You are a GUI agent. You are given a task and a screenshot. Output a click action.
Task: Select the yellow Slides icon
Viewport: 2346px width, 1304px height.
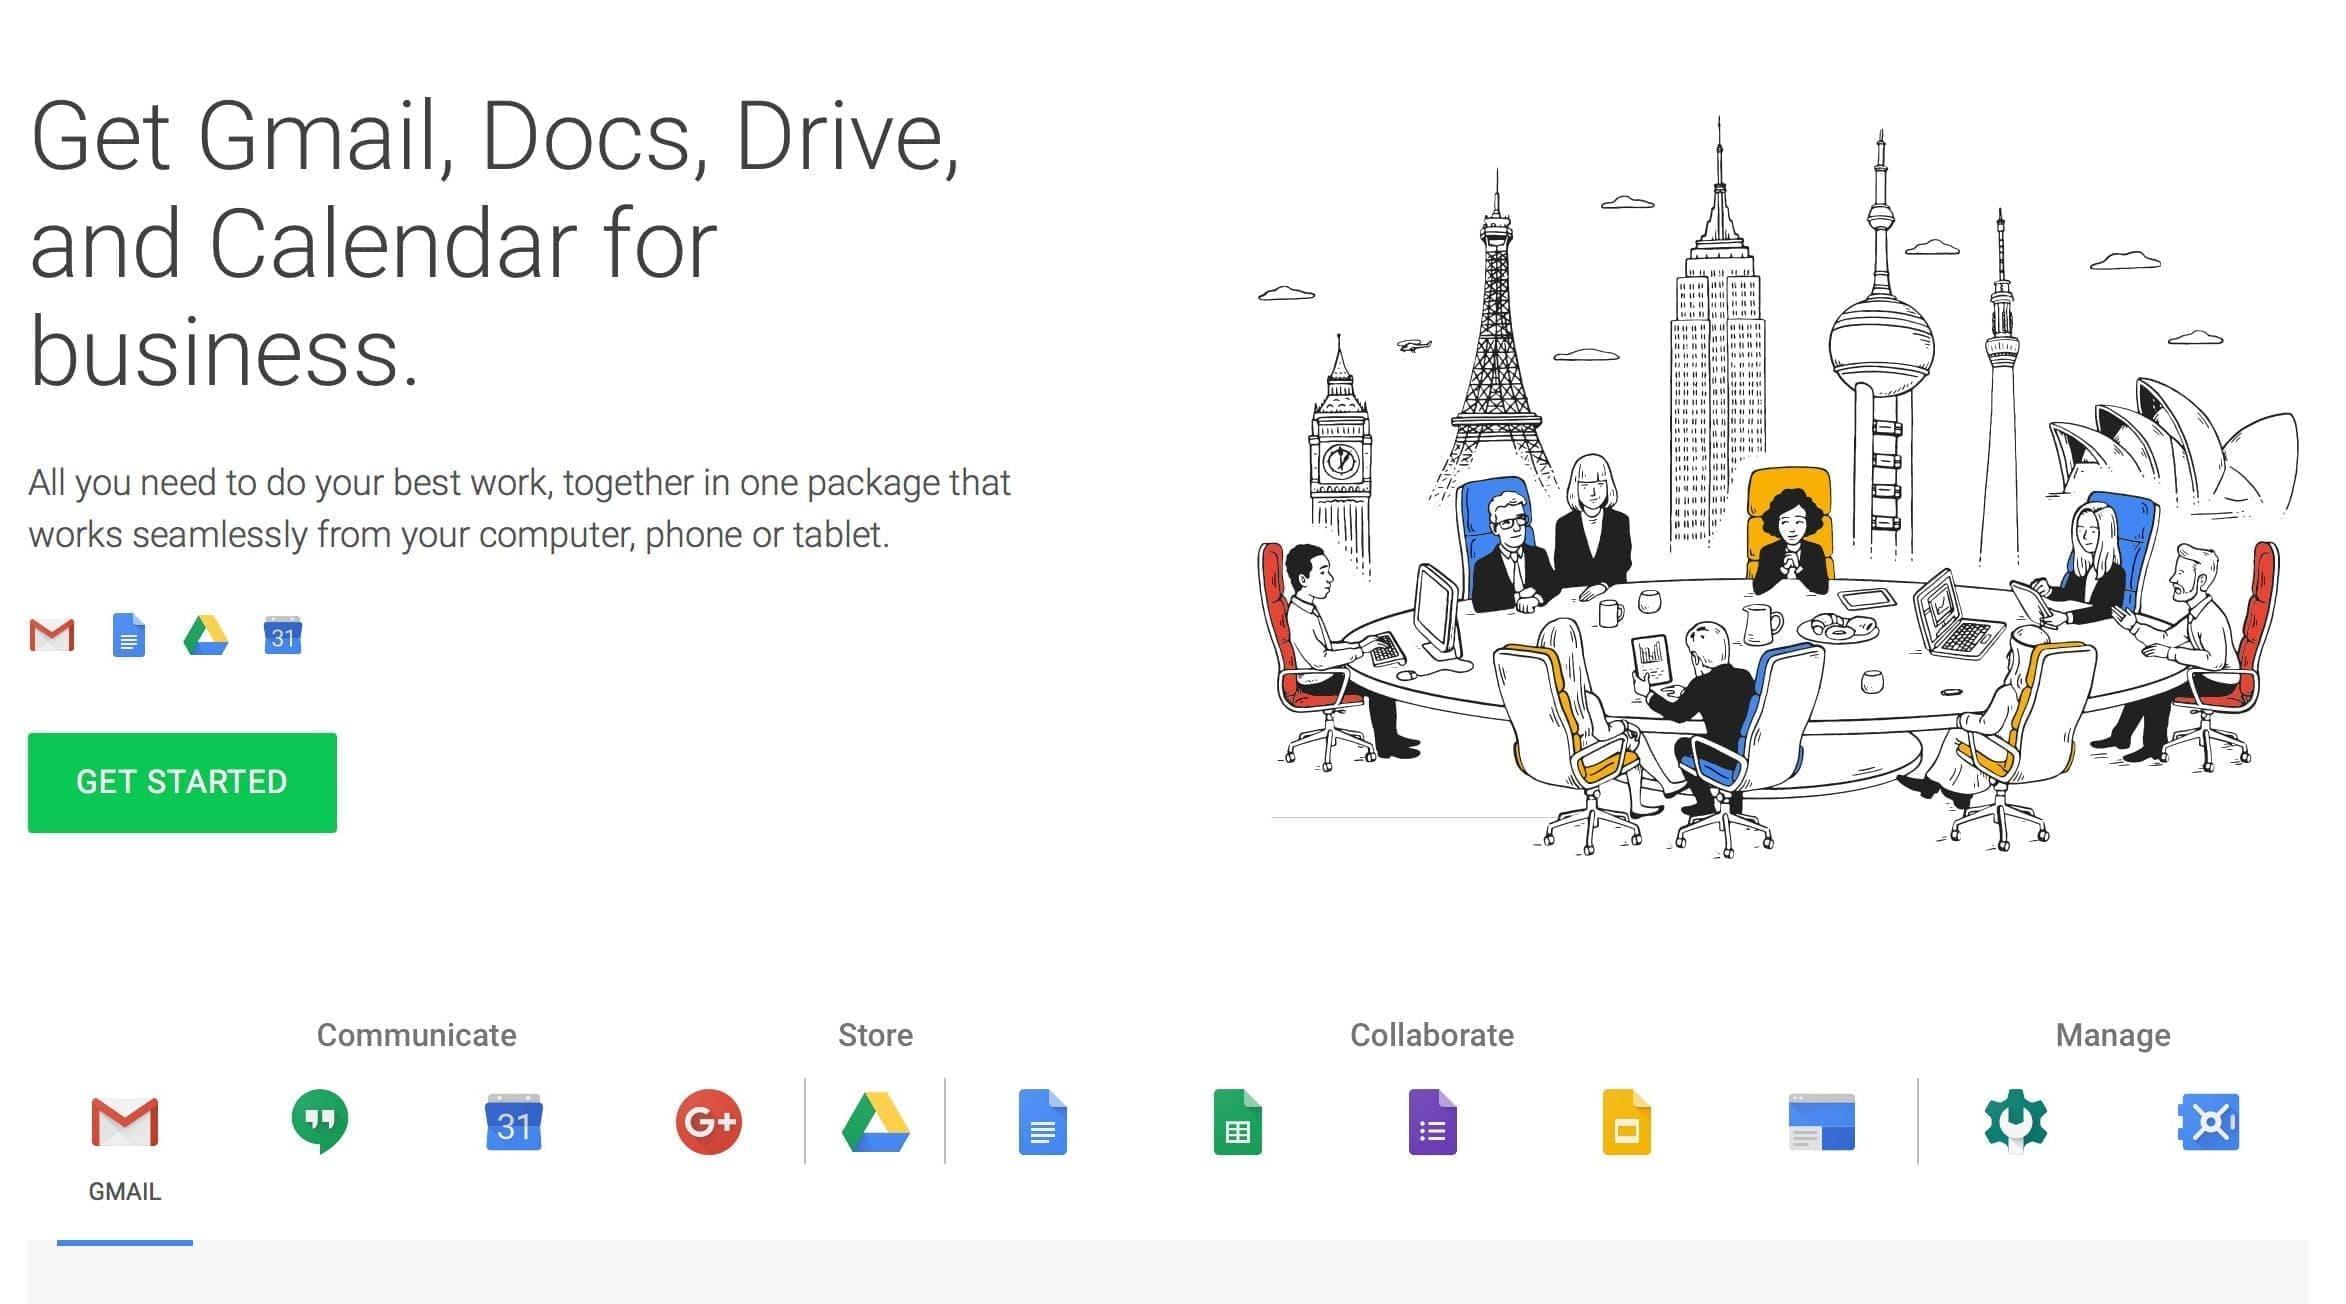1626,1122
